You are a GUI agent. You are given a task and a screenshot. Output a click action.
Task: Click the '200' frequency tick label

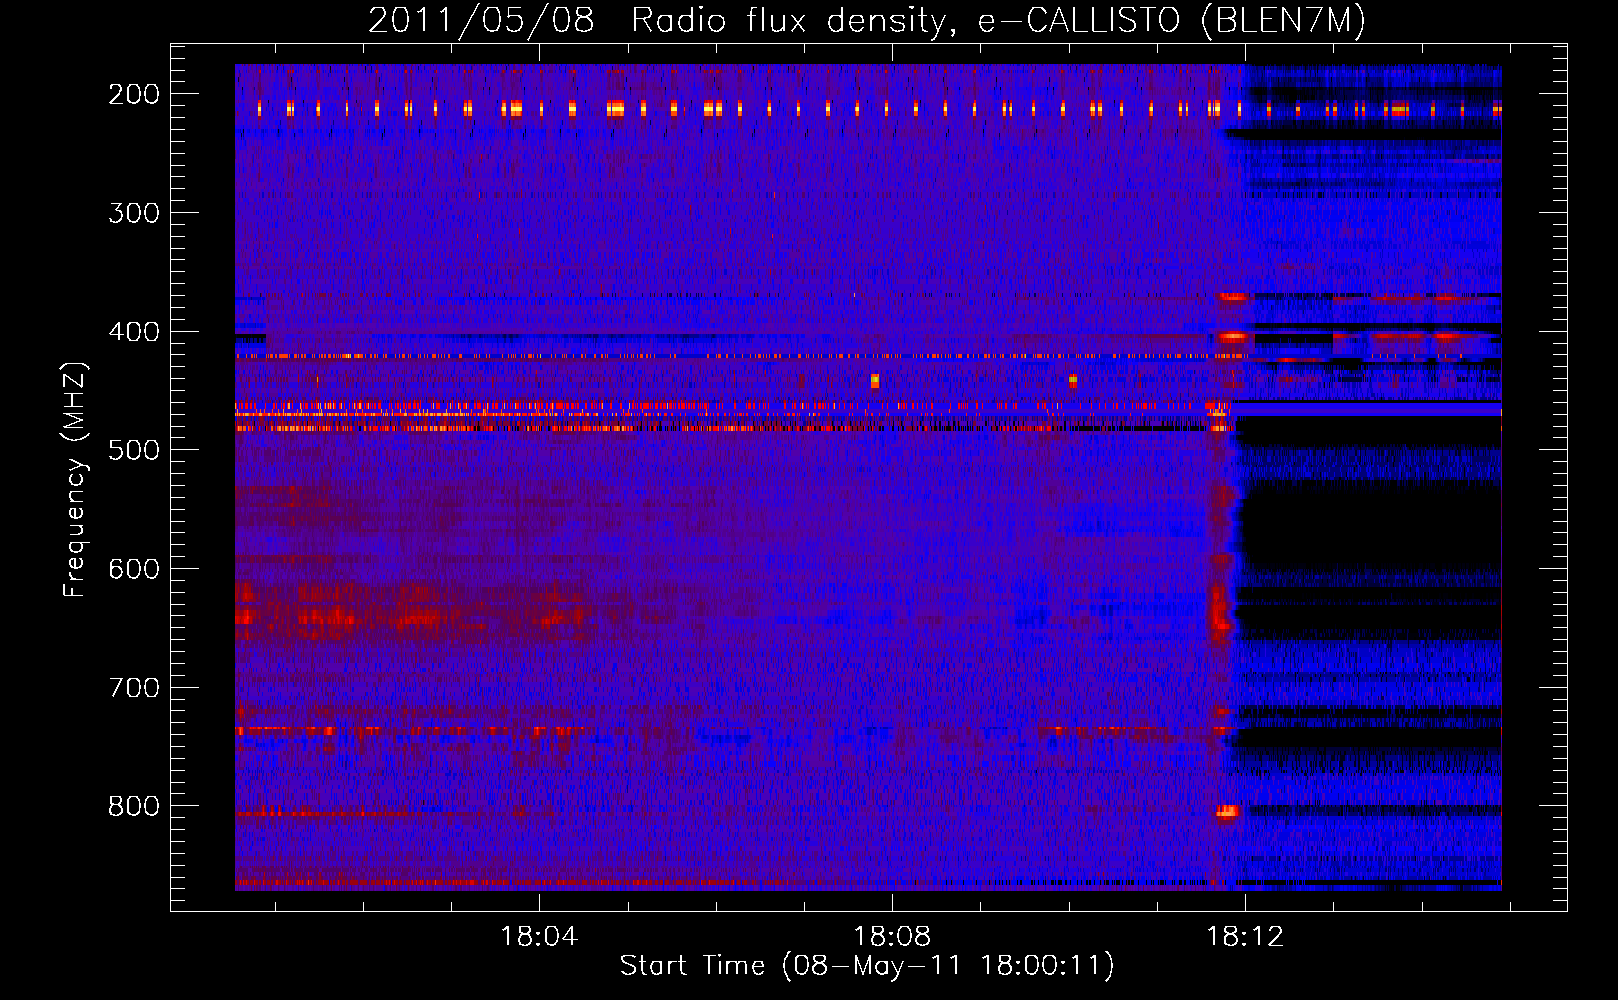(134, 94)
